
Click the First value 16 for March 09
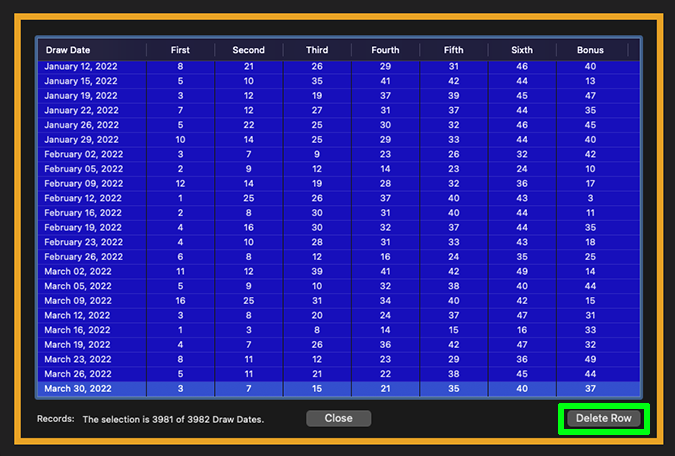click(x=180, y=301)
